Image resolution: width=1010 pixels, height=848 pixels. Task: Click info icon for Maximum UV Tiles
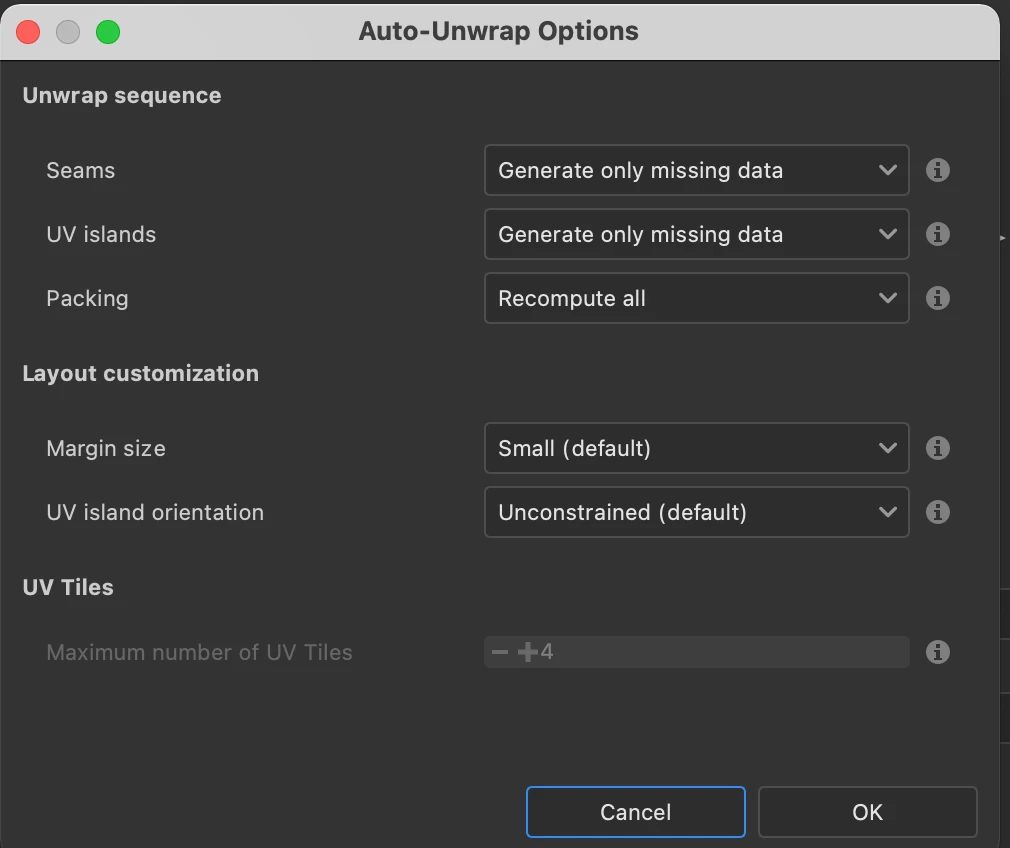click(x=937, y=652)
